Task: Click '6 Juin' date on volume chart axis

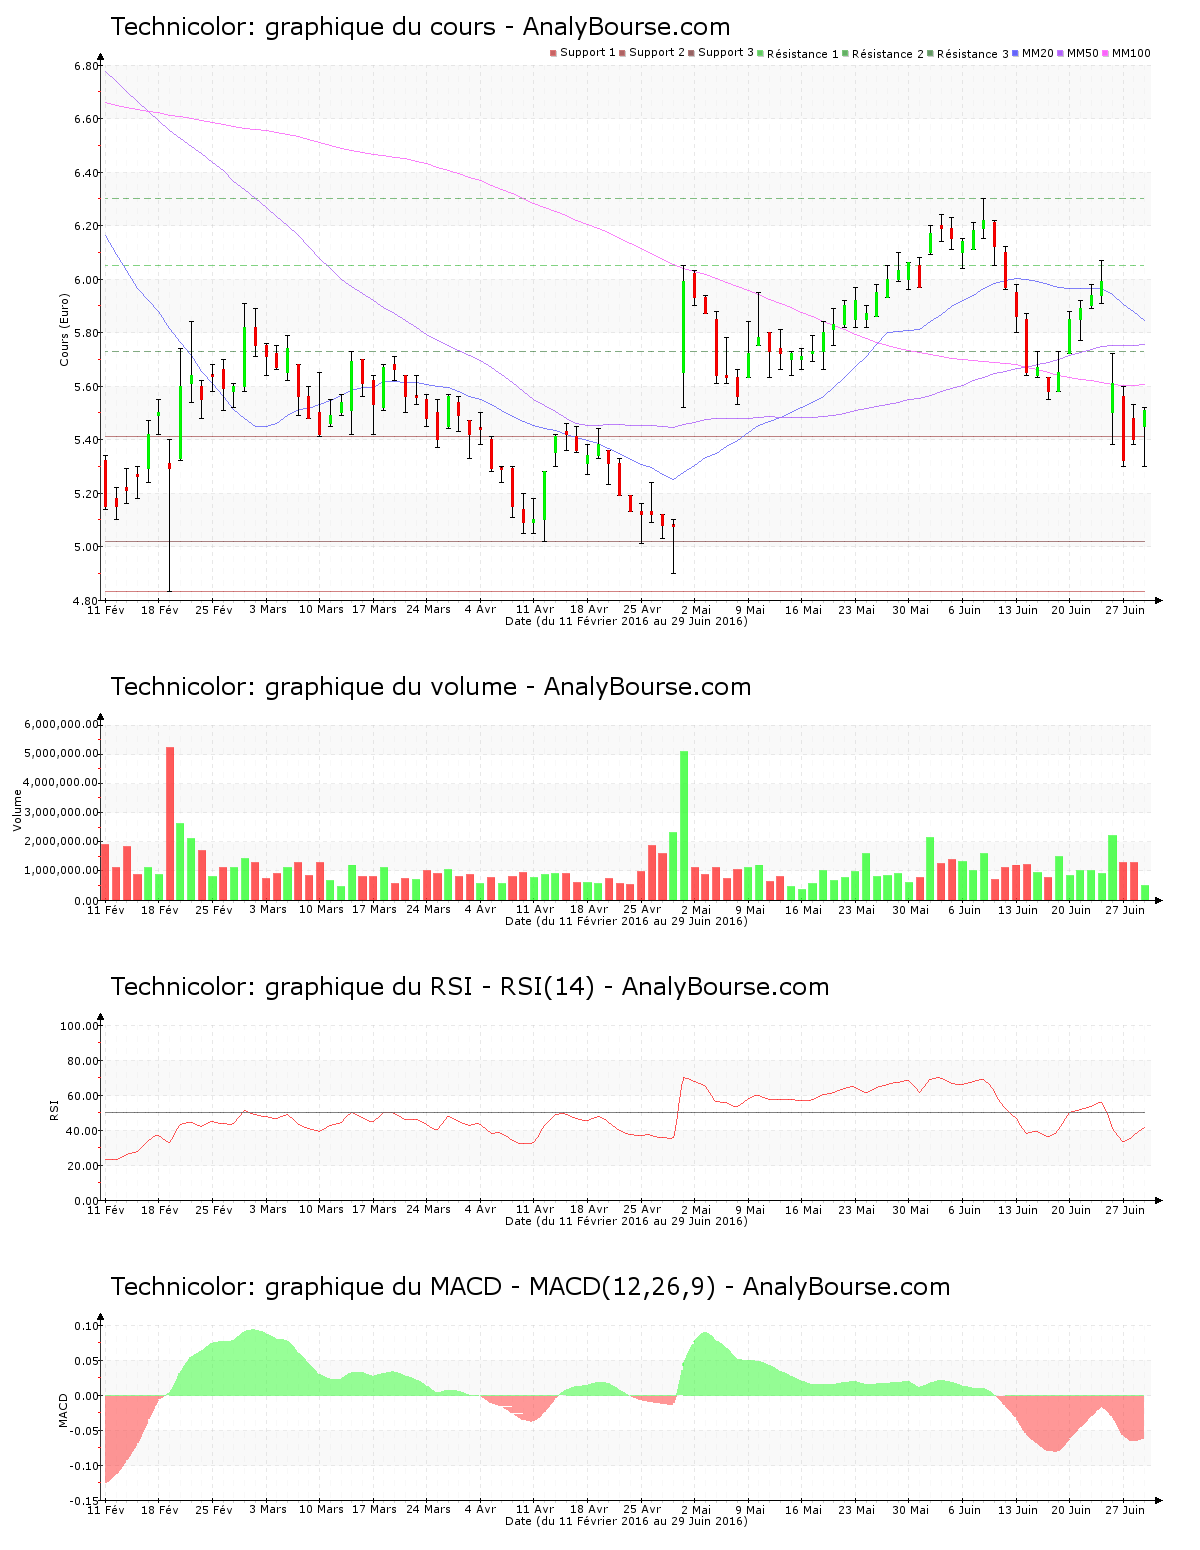Action: (x=964, y=909)
